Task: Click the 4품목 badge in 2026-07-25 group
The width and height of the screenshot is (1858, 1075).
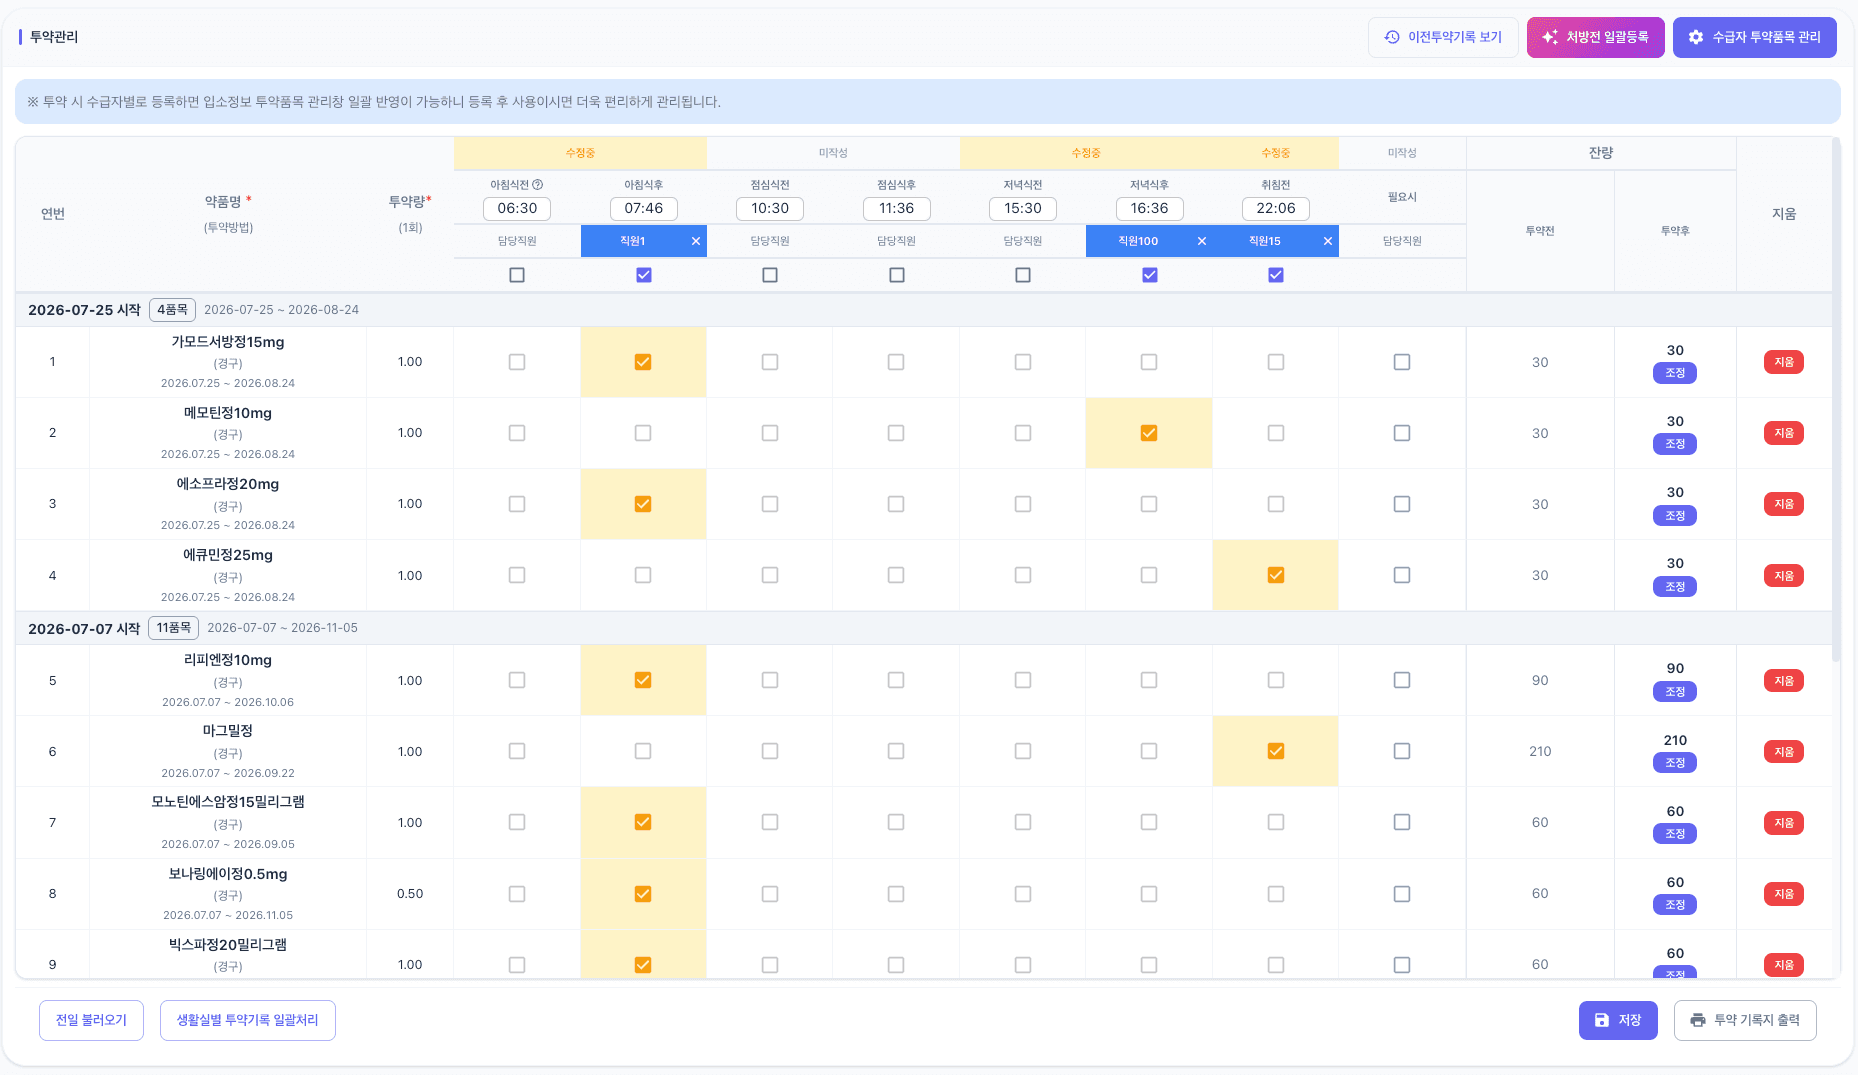Action: tap(172, 310)
